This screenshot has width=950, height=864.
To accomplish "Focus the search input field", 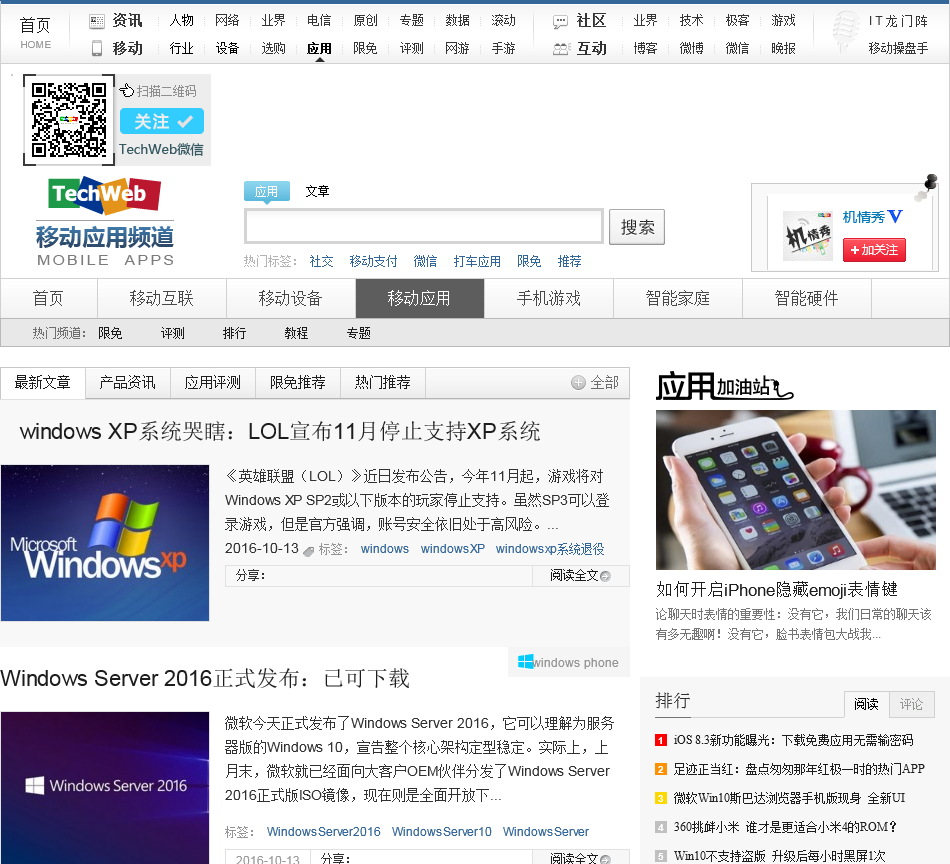I will click(424, 227).
